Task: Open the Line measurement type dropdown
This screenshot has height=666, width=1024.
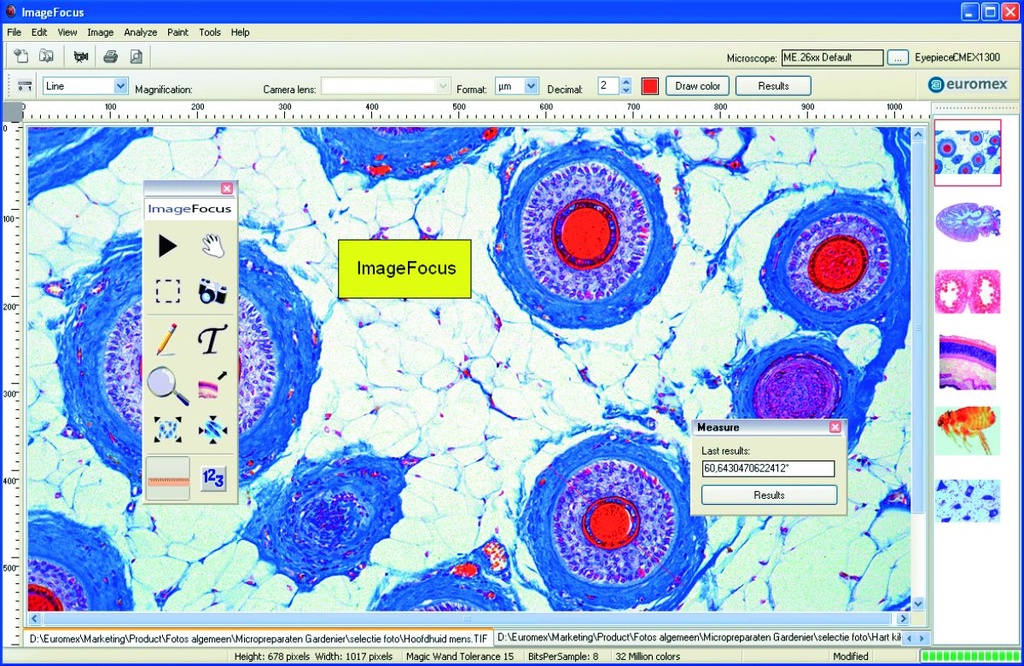Action: (x=120, y=86)
